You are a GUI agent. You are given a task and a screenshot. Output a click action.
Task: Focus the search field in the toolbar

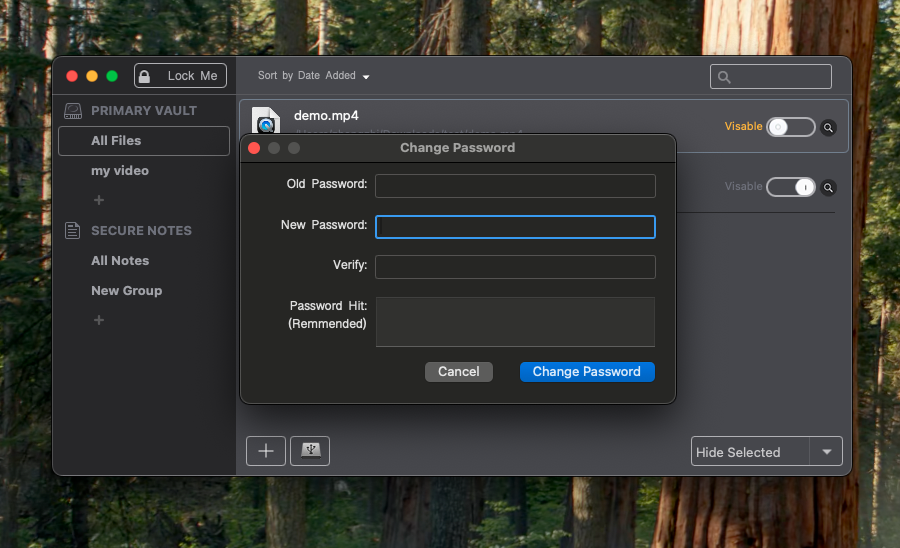tap(770, 76)
